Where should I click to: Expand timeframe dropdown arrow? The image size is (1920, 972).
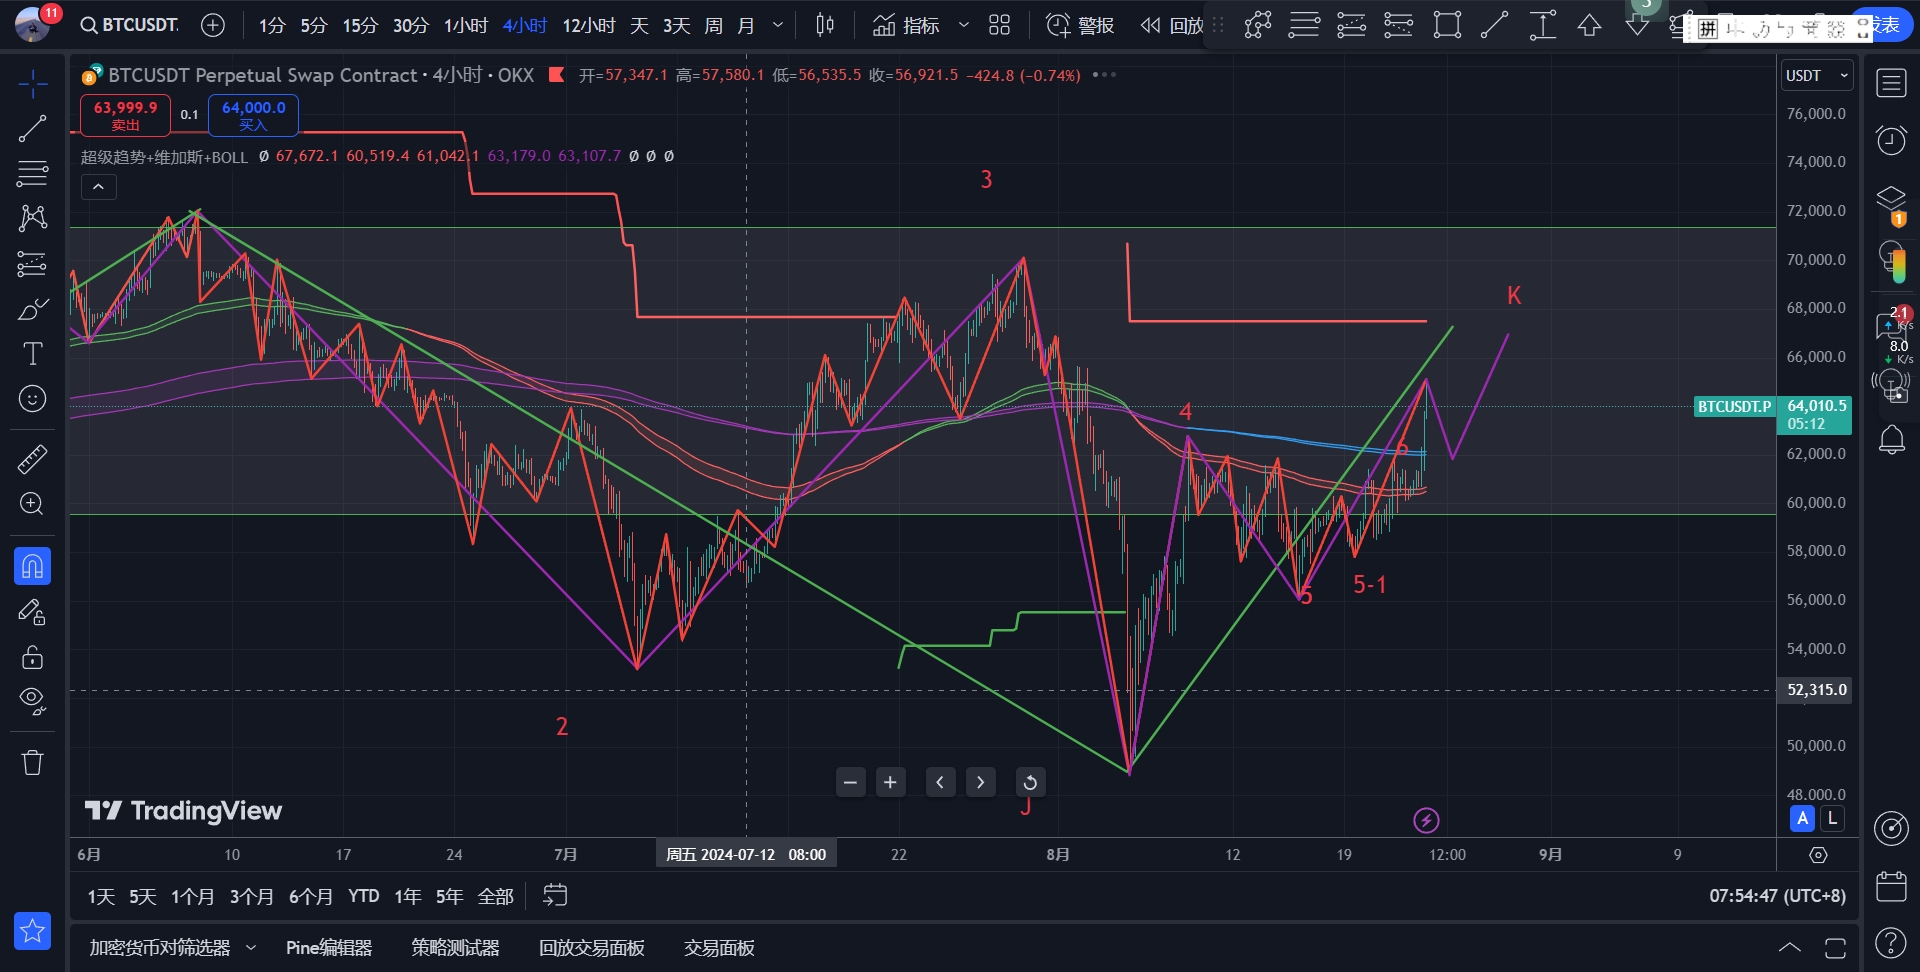coord(778,25)
